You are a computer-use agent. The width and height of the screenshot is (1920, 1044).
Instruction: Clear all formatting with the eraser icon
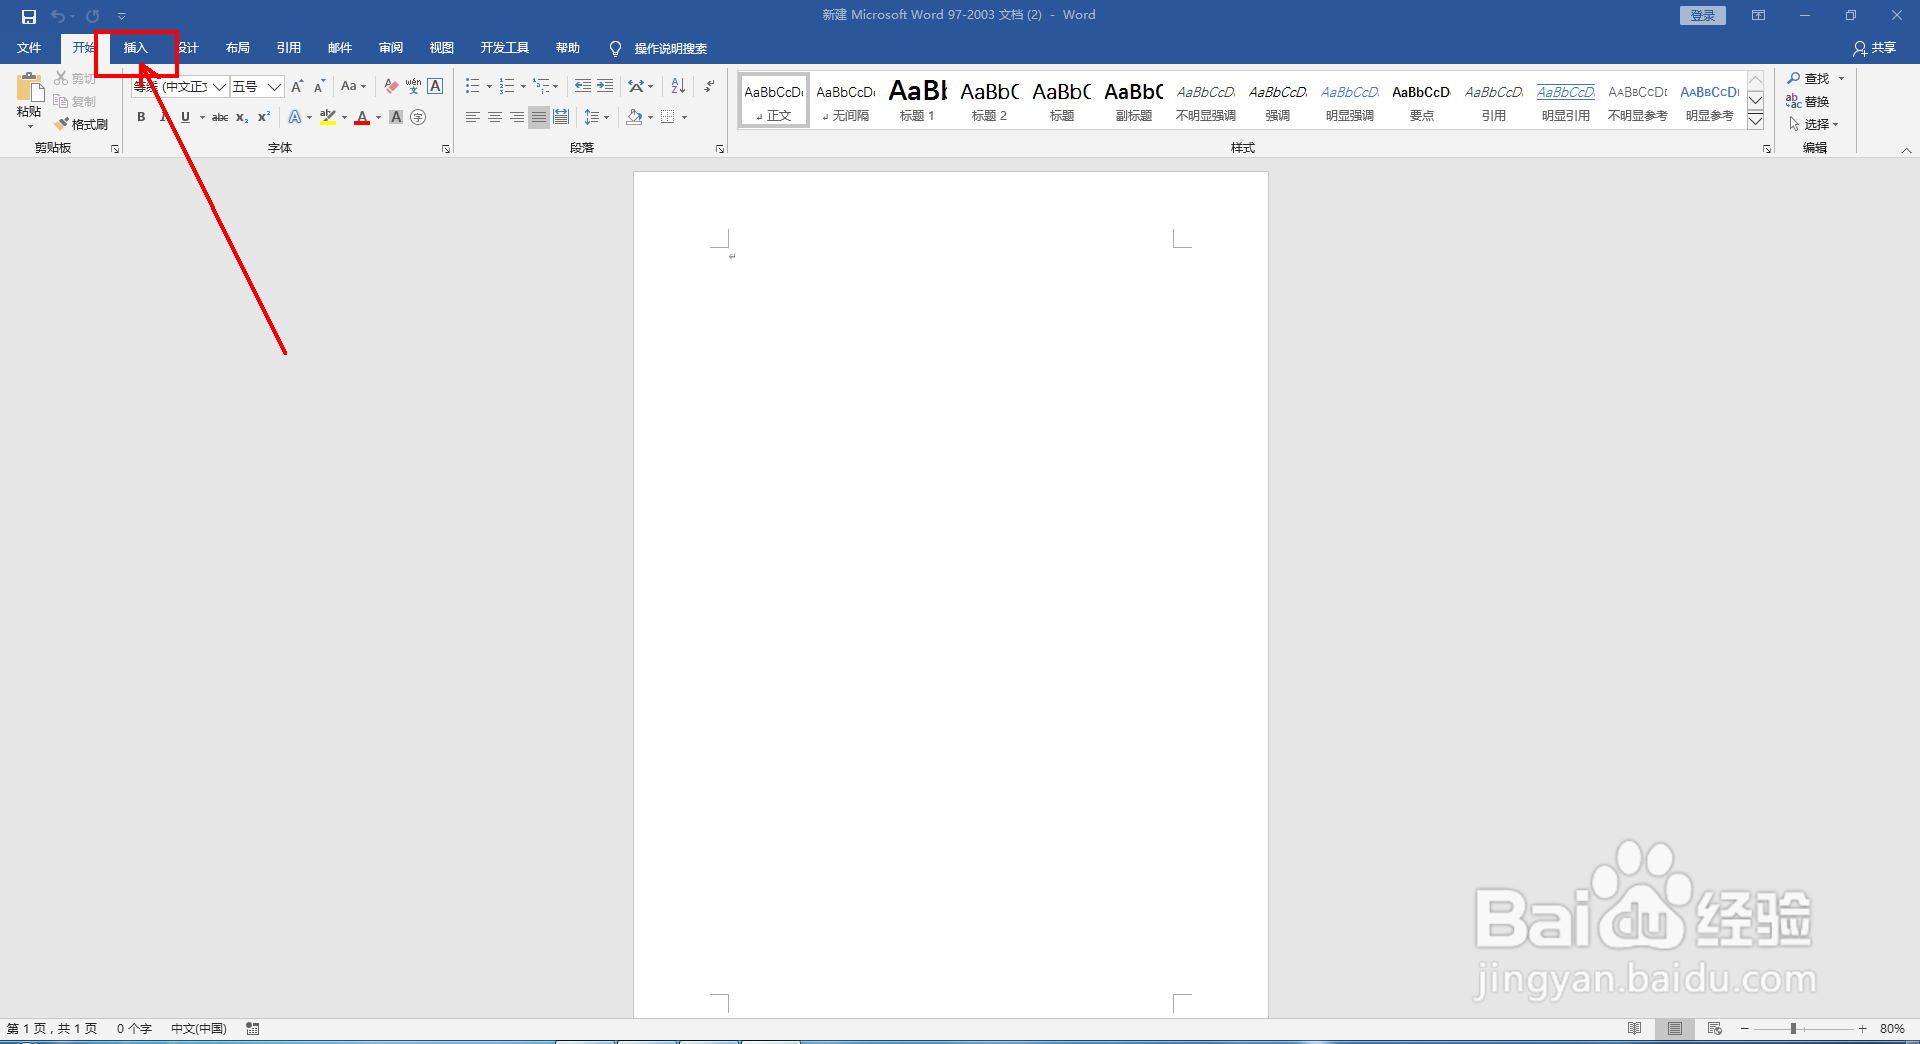click(x=391, y=86)
